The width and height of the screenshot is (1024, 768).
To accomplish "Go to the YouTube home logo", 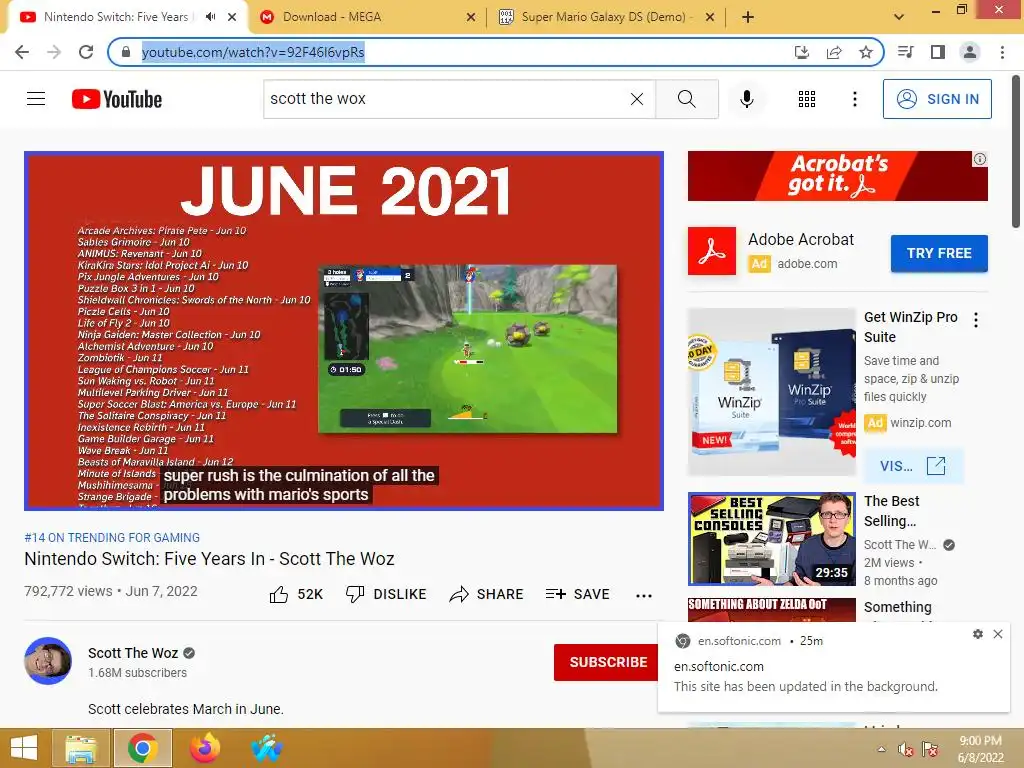I will coord(117,99).
